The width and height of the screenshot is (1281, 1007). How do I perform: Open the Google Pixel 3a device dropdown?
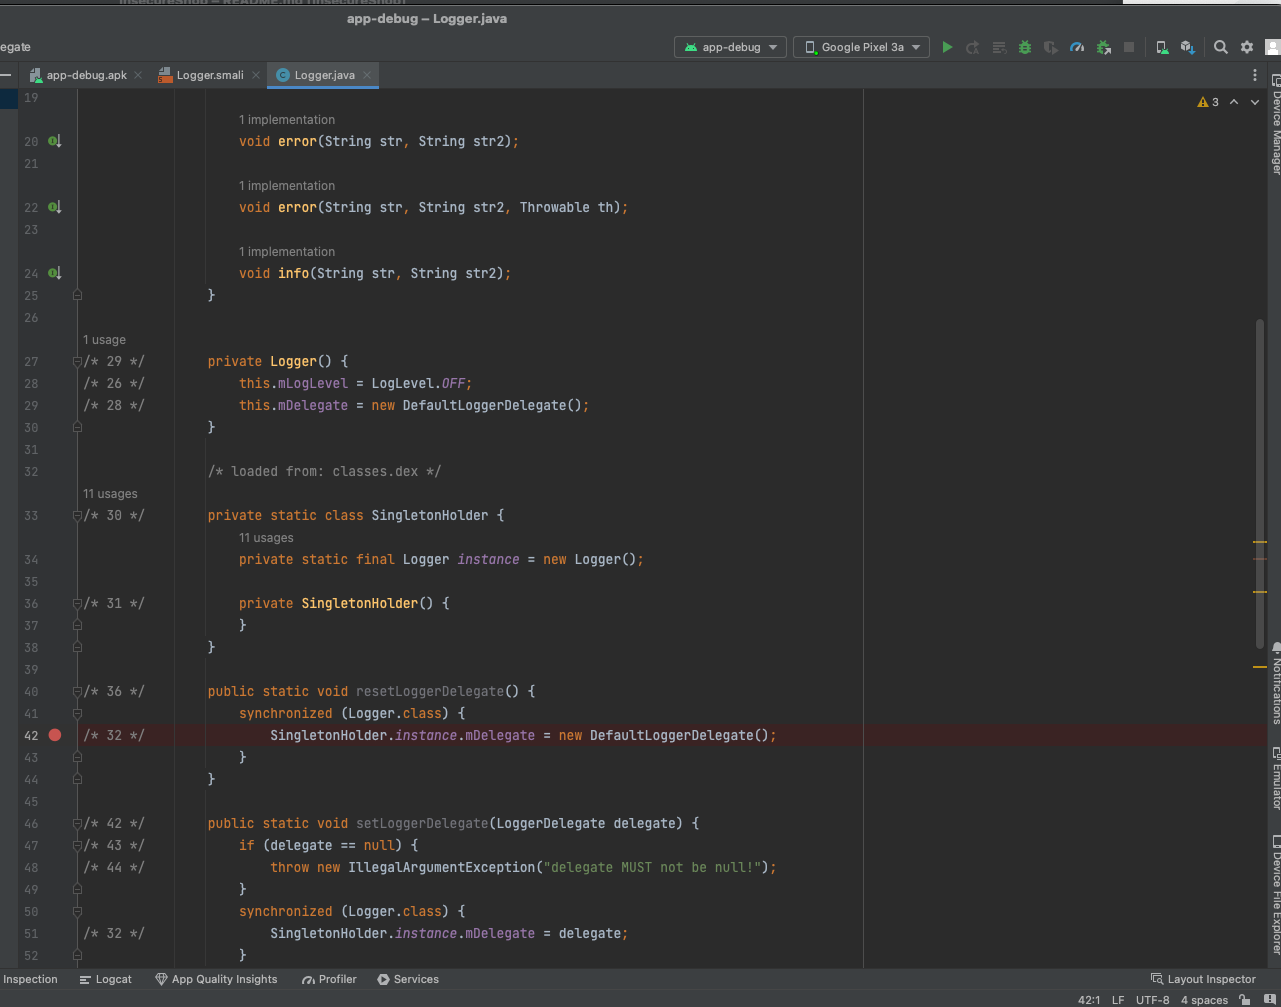[x=861, y=47]
